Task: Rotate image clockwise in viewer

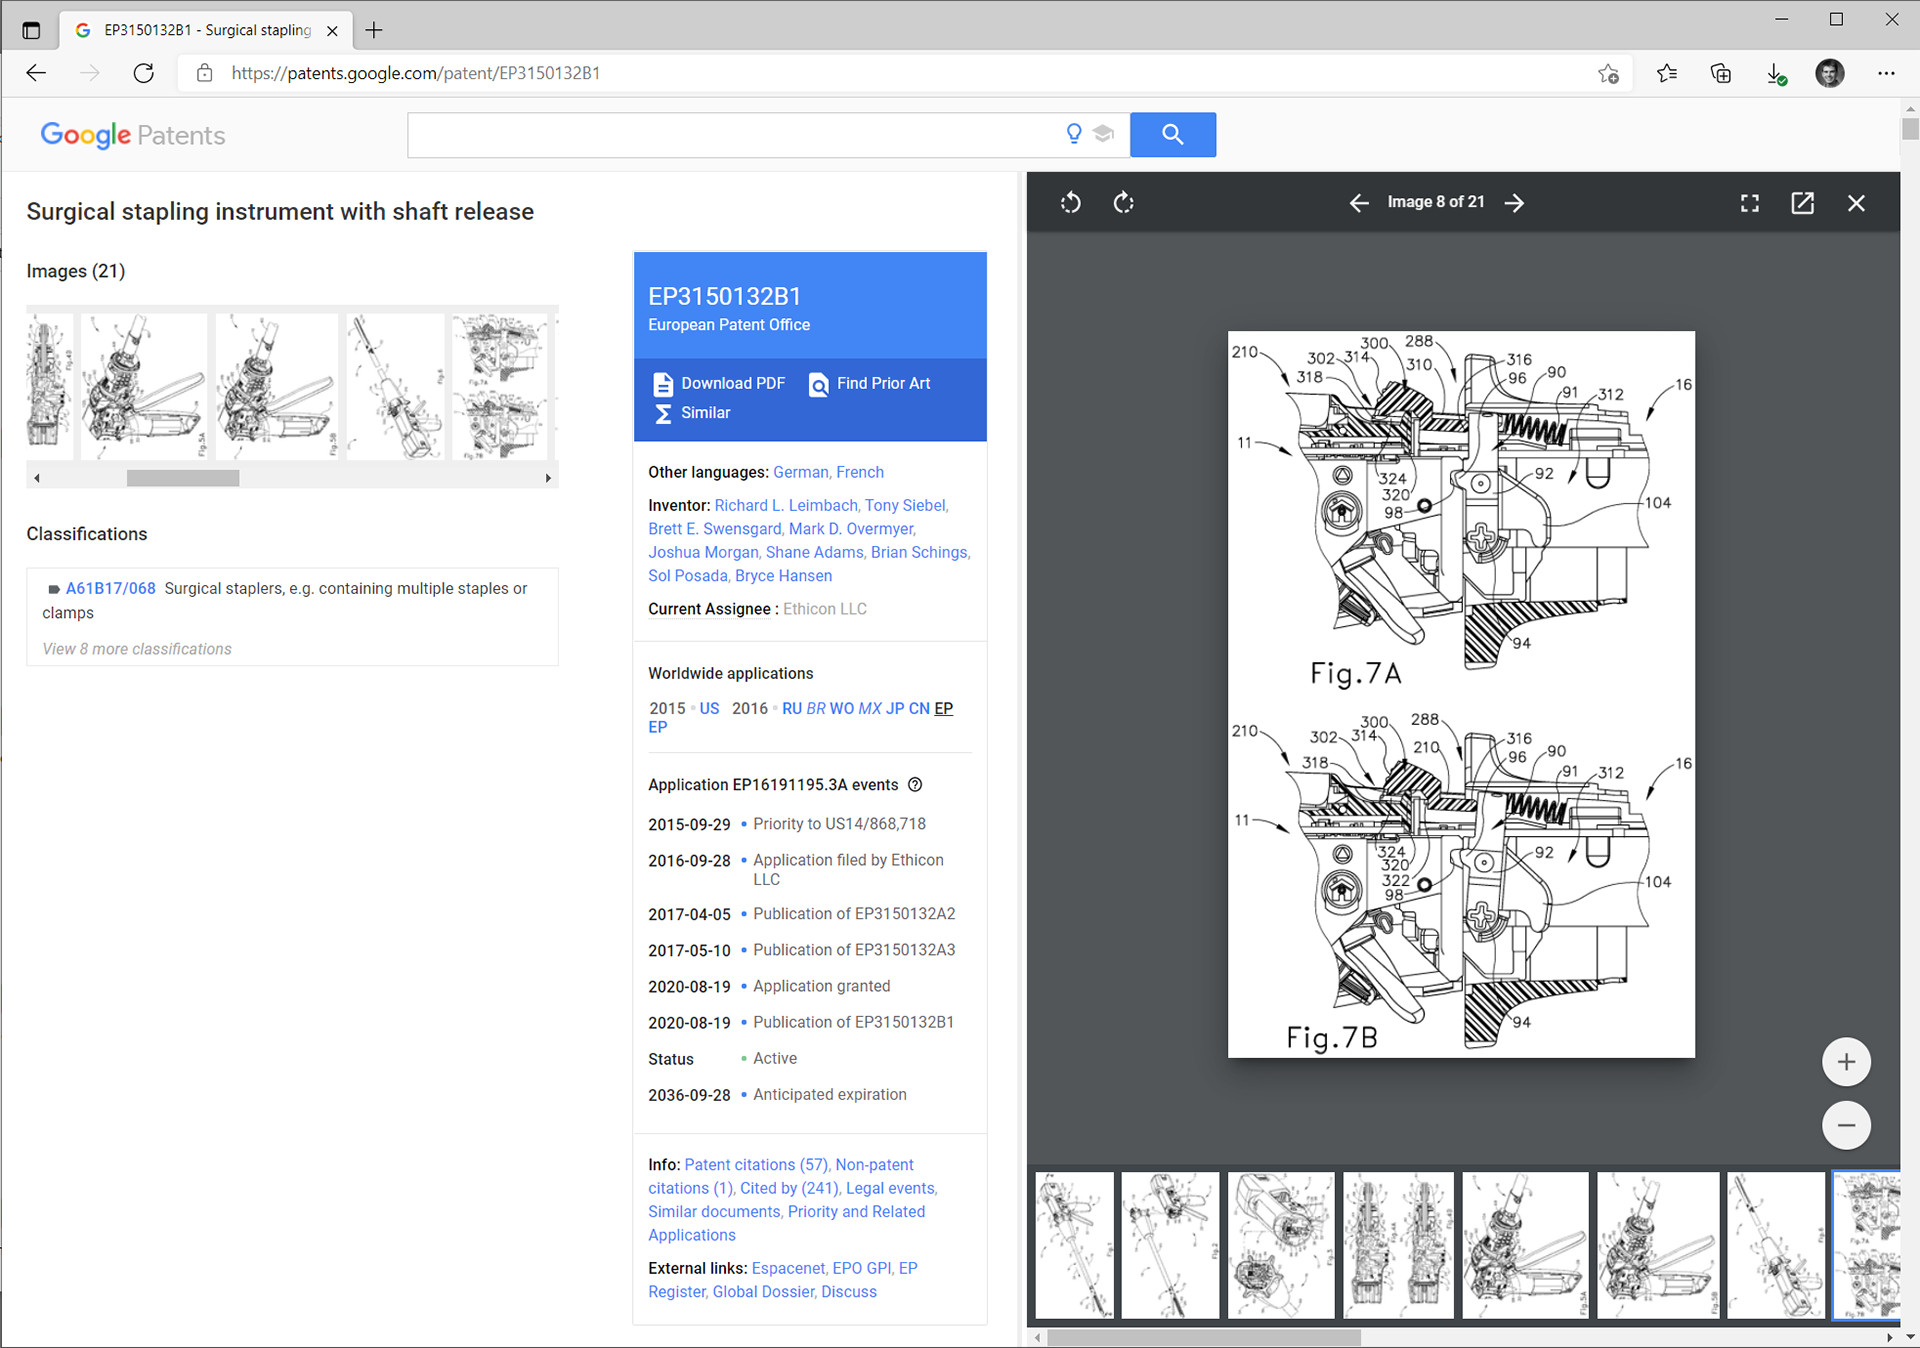Action: 1124,203
